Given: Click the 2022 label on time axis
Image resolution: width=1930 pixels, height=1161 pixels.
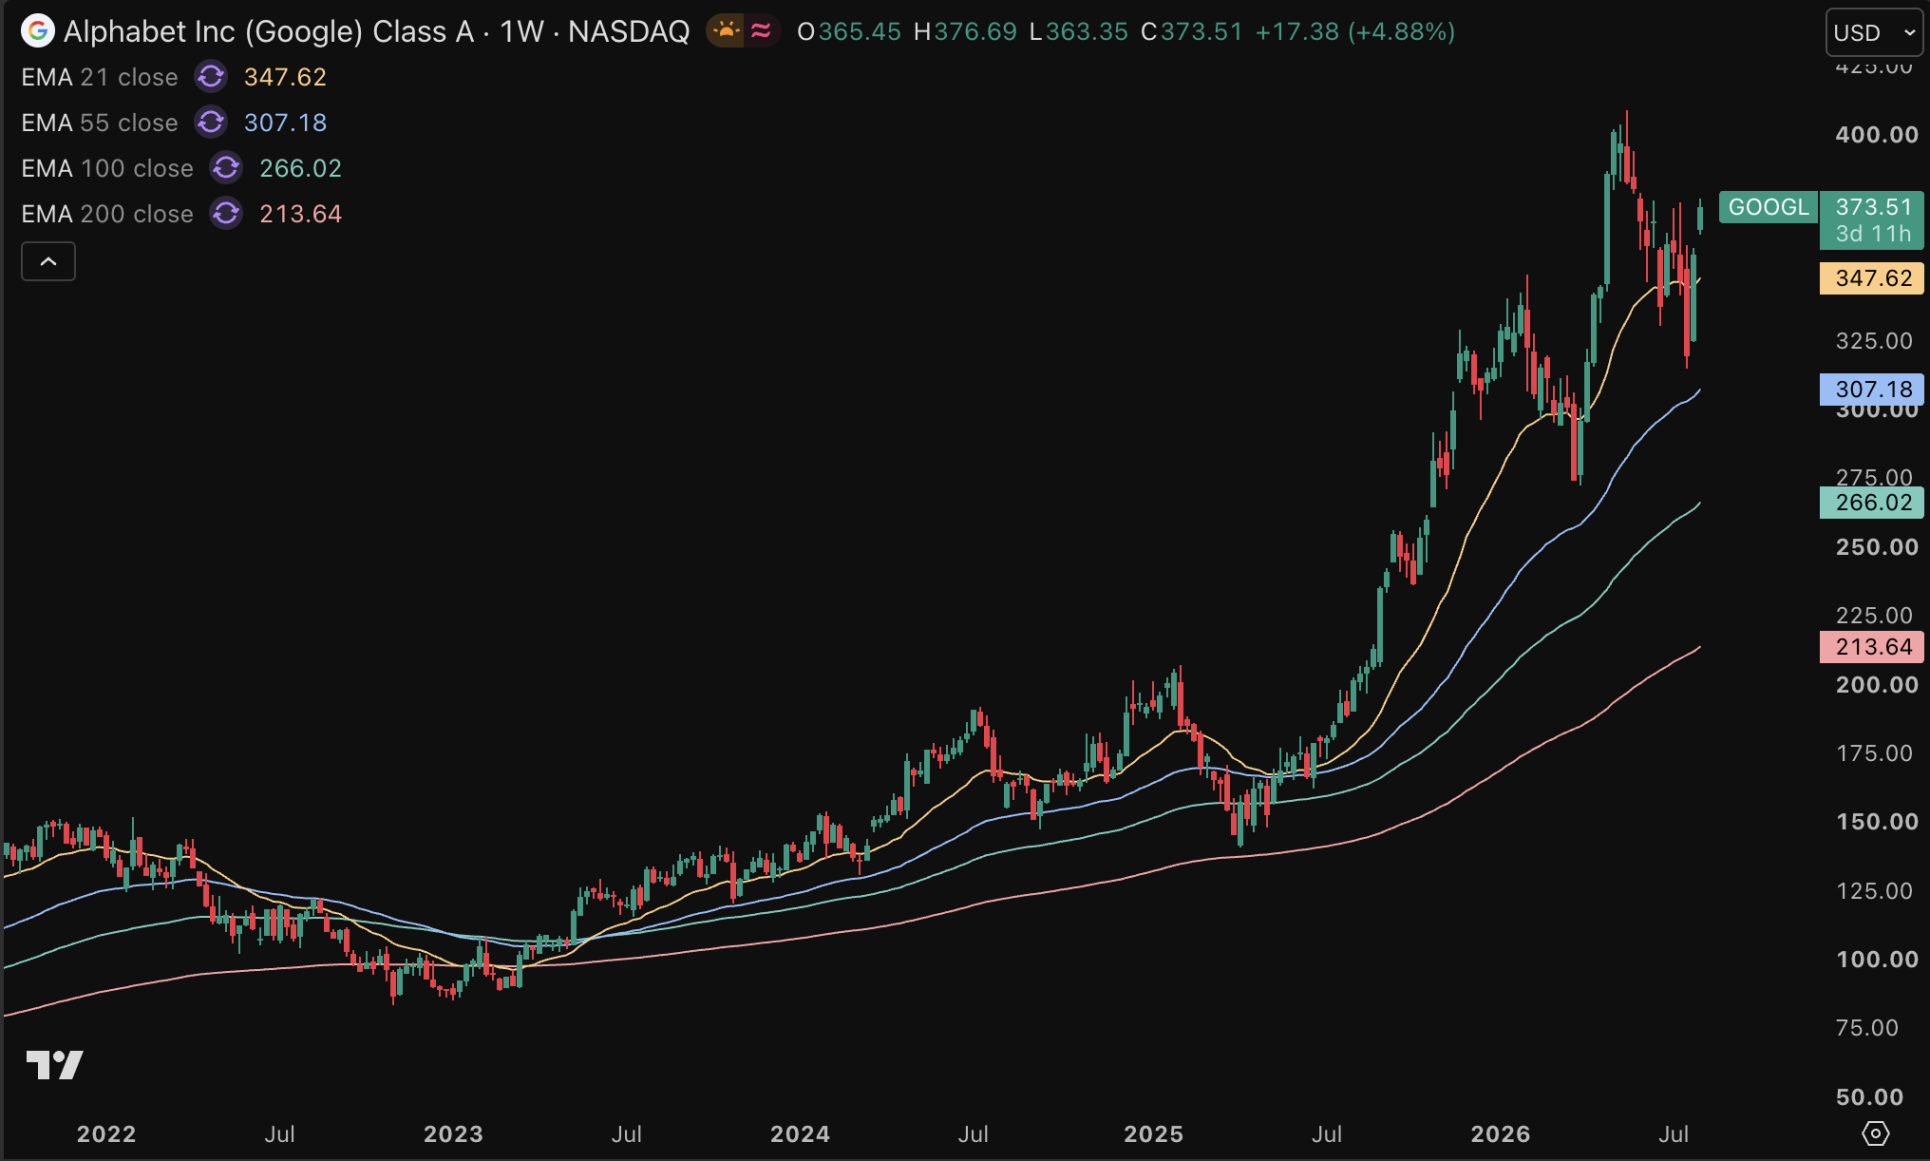Looking at the screenshot, I should tap(106, 1134).
